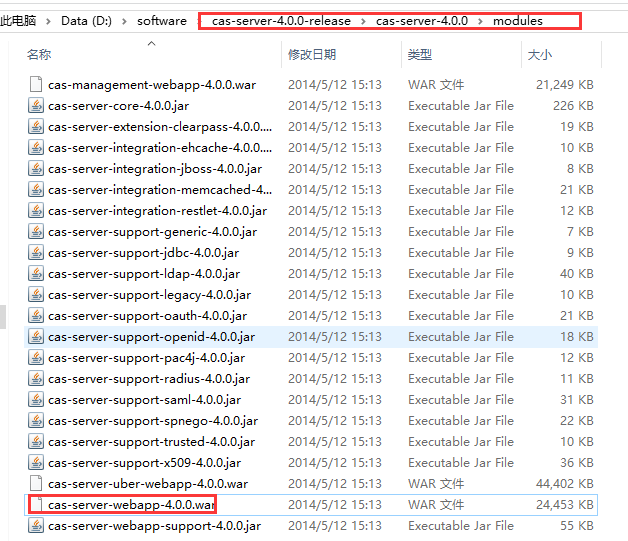The height and width of the screenshot is (541, 628).
Task: Navigate to software folder breadcrumb
Action: pos(162,20)
